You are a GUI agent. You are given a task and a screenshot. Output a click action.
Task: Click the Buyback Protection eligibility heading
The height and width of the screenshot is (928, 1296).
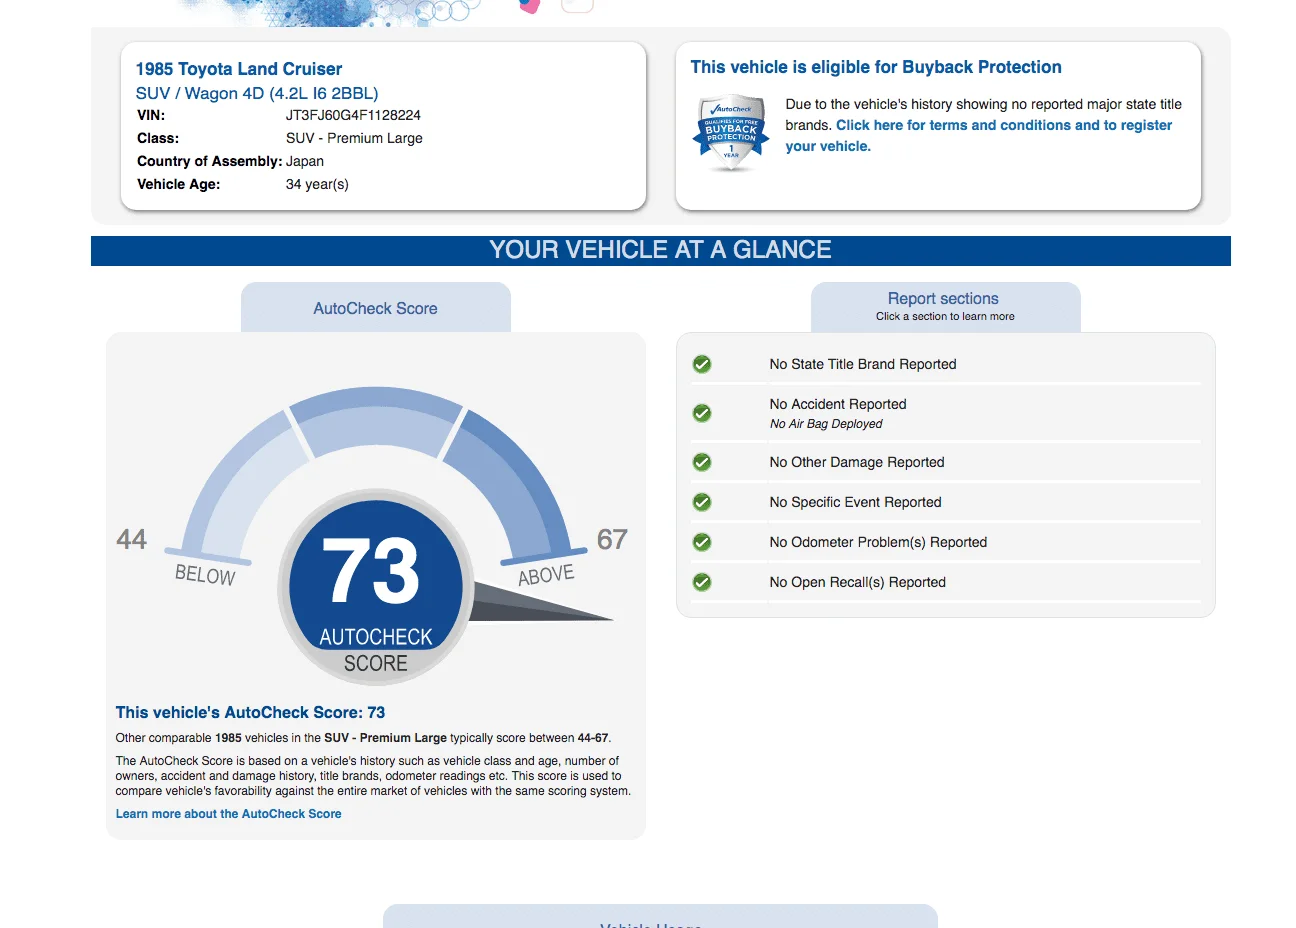[876, 67]
